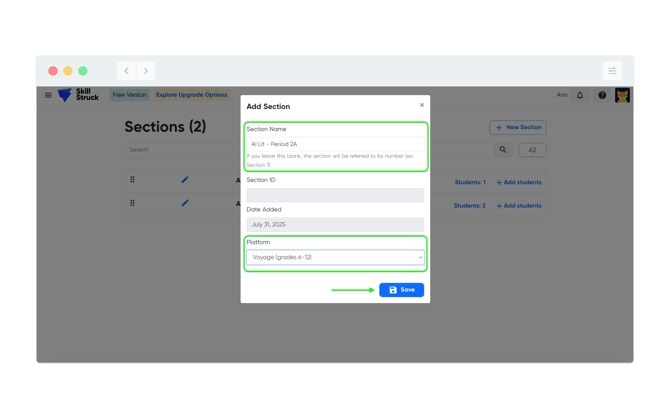This screenshot has width=670, height=418.
Task: Click the New Section button
Action: pyautogui.click(x=518, y=127)
